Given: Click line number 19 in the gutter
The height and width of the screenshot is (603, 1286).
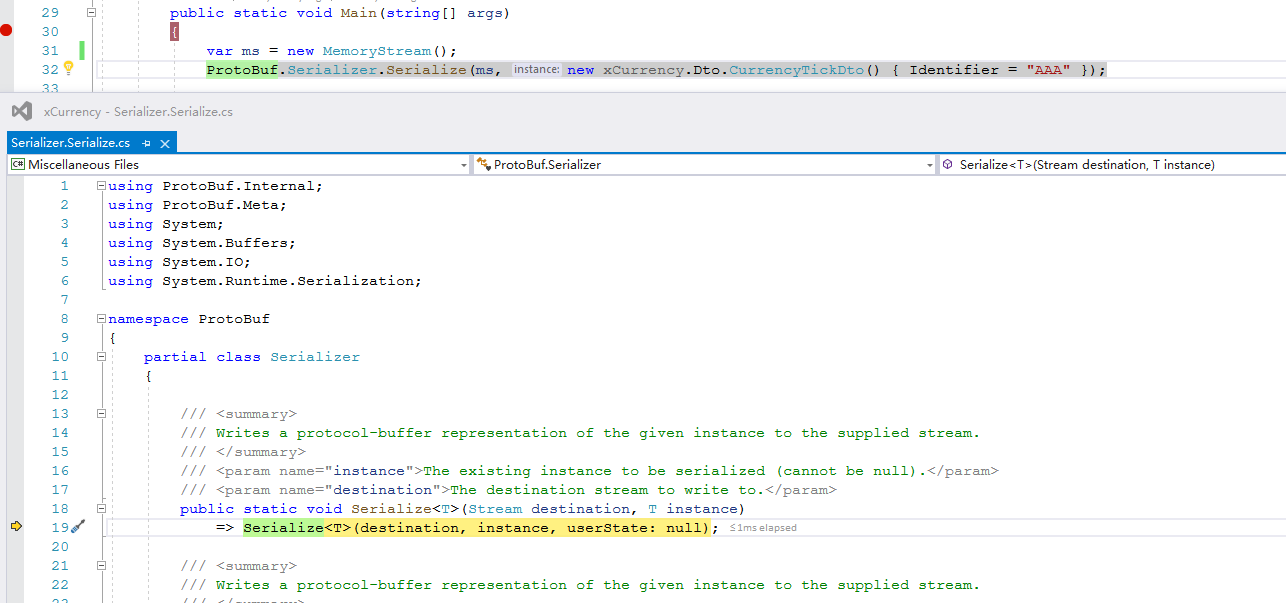Looking at the screenshot, I should tap(59, 528).
